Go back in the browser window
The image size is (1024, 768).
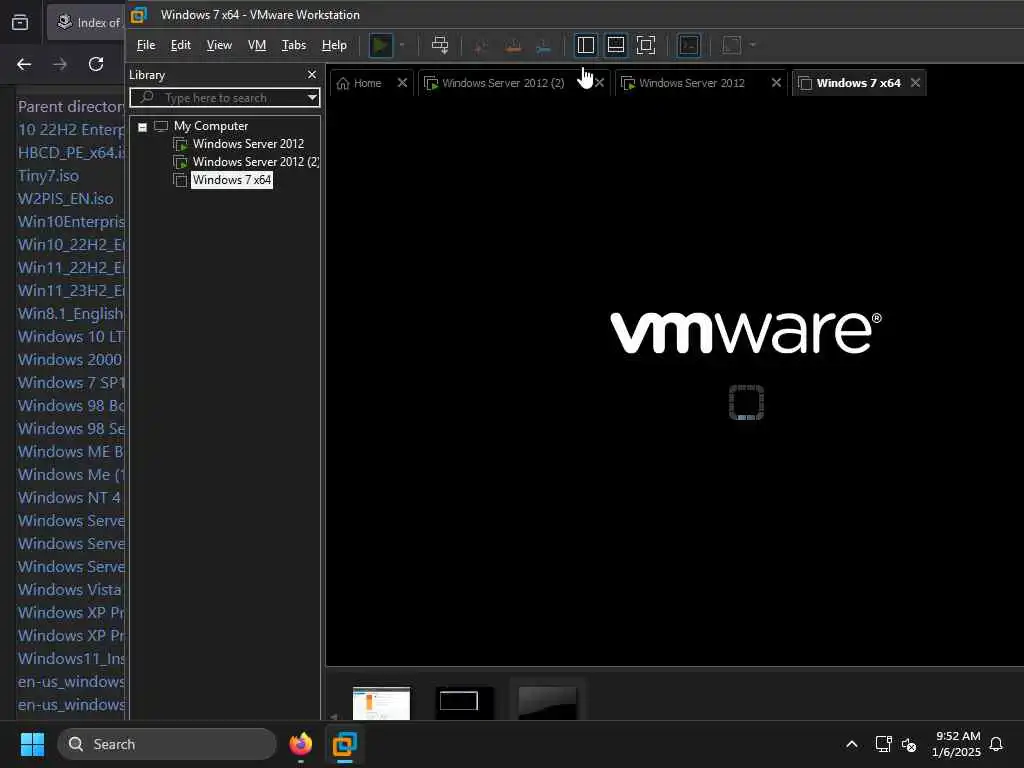(x=24, y=64)
